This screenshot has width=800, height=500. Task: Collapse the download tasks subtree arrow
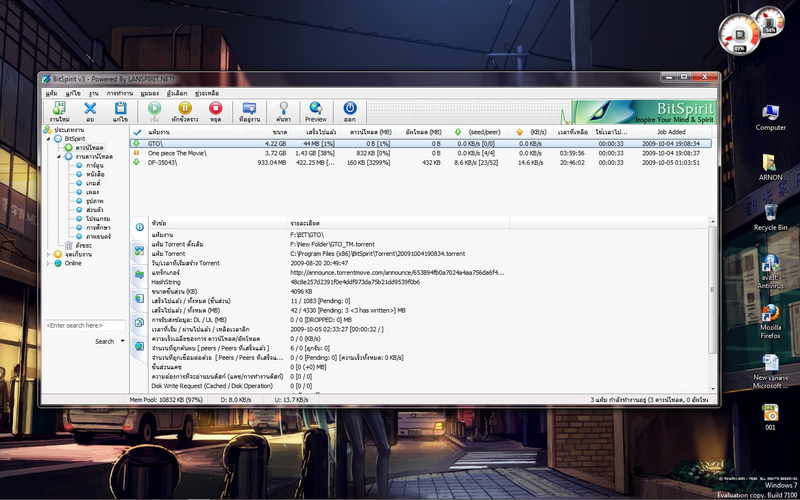tap(59, 157)
